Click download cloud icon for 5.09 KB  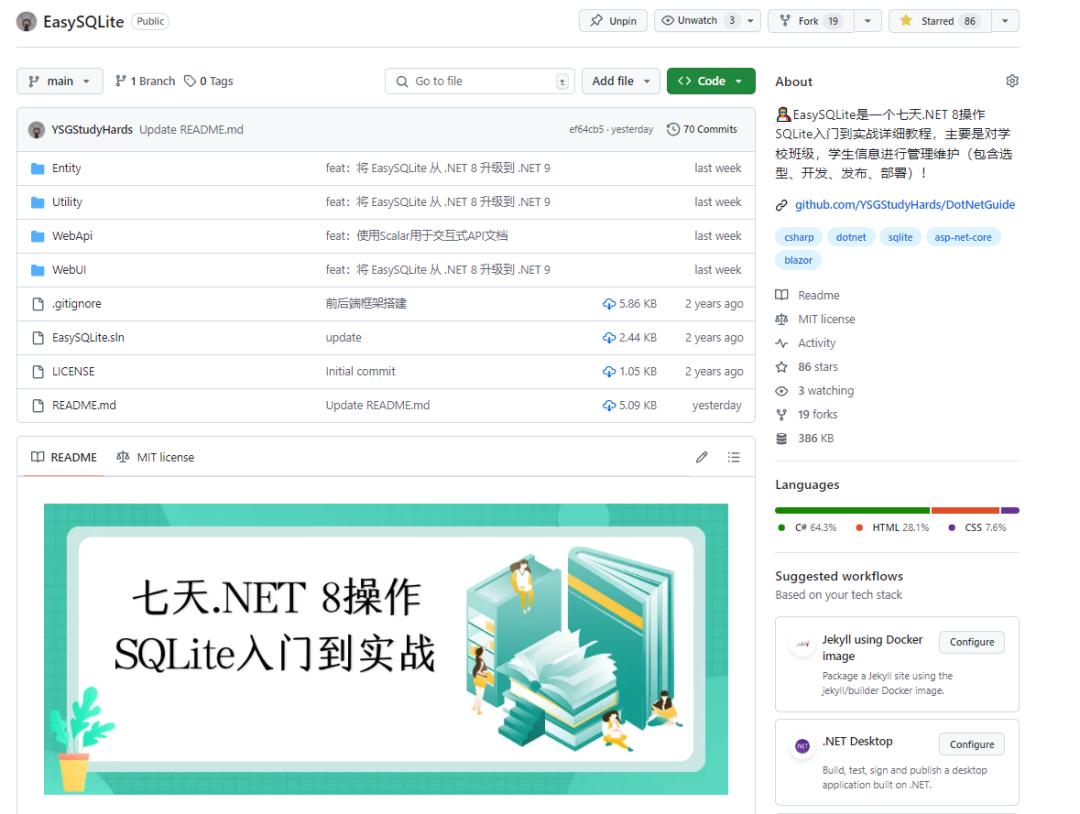point(609,405)
